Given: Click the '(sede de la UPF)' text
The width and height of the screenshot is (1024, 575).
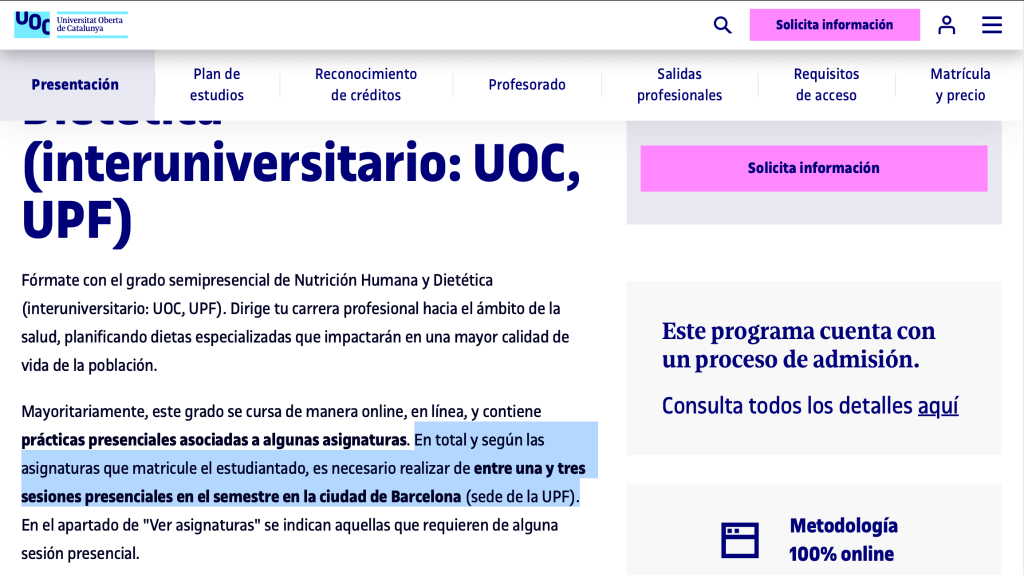Looking at the screenshot, I should click(522, 497).
